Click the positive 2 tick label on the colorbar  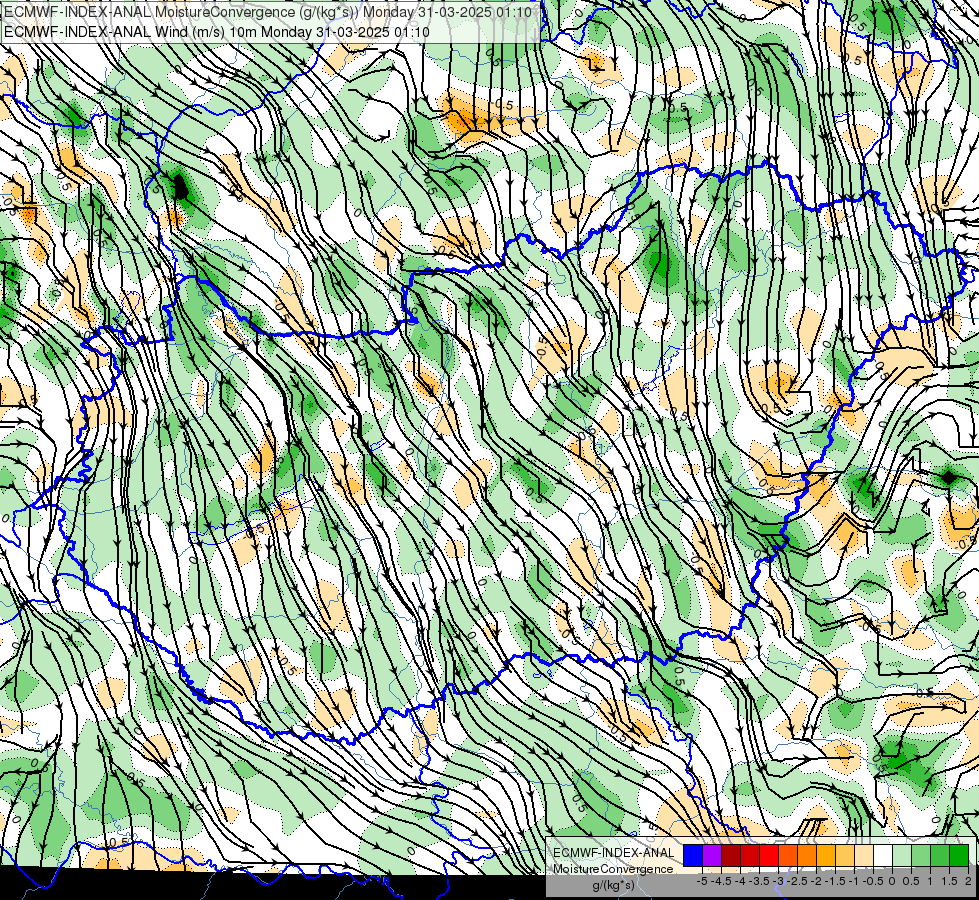pyautogui.click(x=968, y=881)
